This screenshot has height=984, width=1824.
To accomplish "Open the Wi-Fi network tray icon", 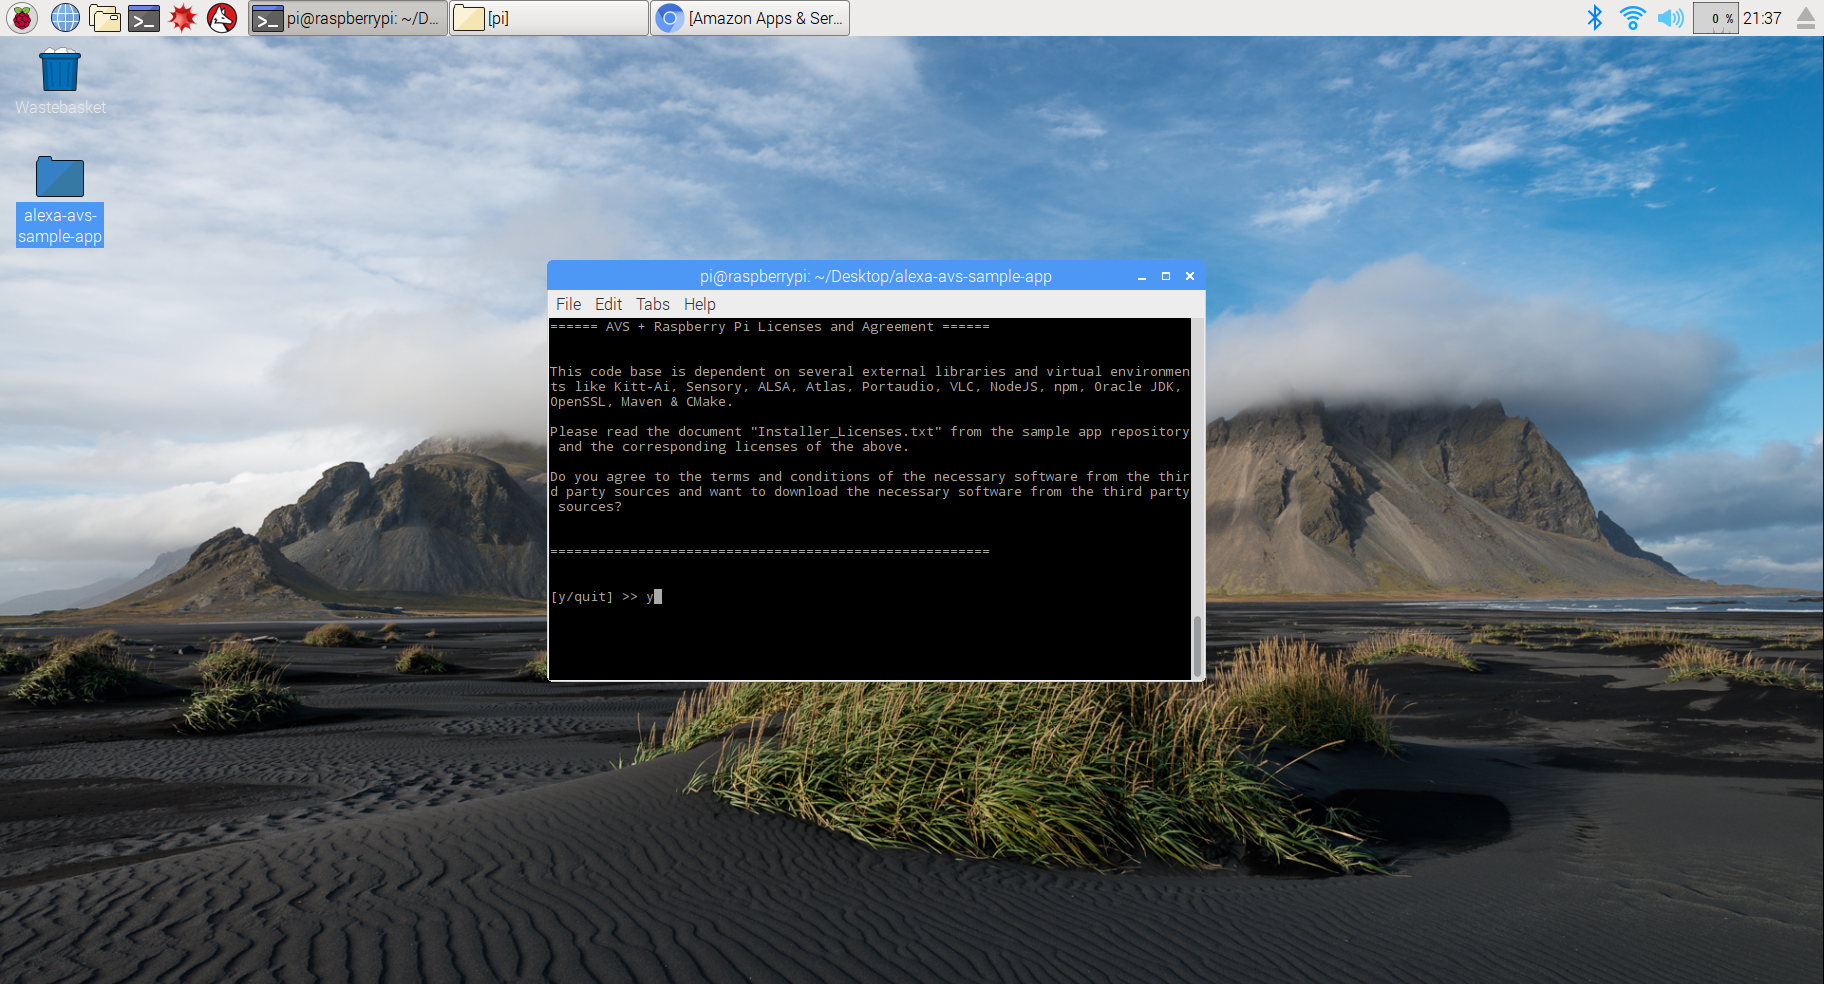I will point(1632,16).
